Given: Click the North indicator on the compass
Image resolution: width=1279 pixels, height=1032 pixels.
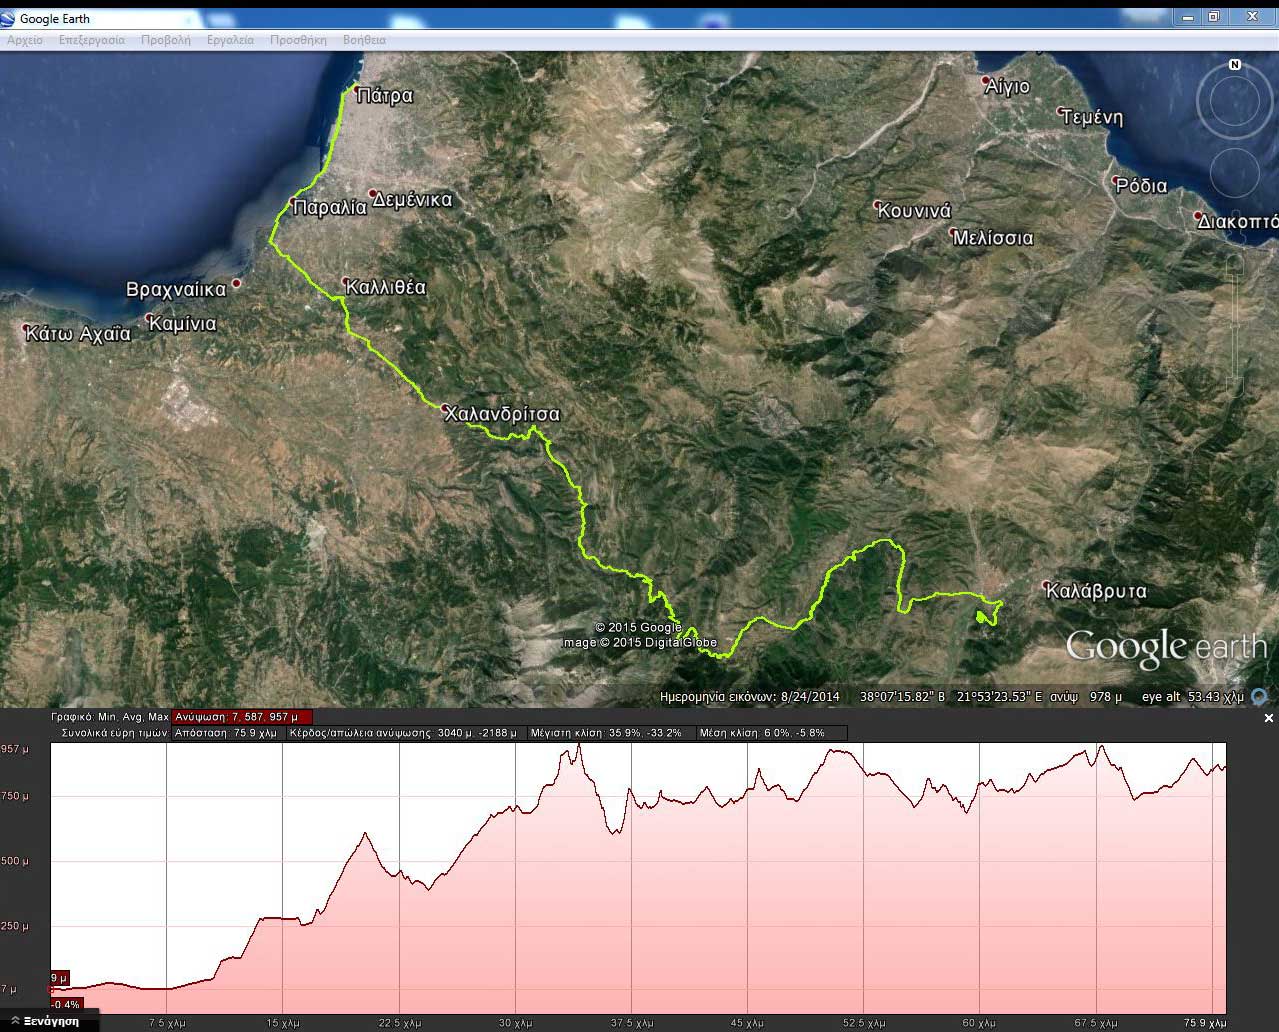Looking at the screenshot, I should (x=1234, y=65).
